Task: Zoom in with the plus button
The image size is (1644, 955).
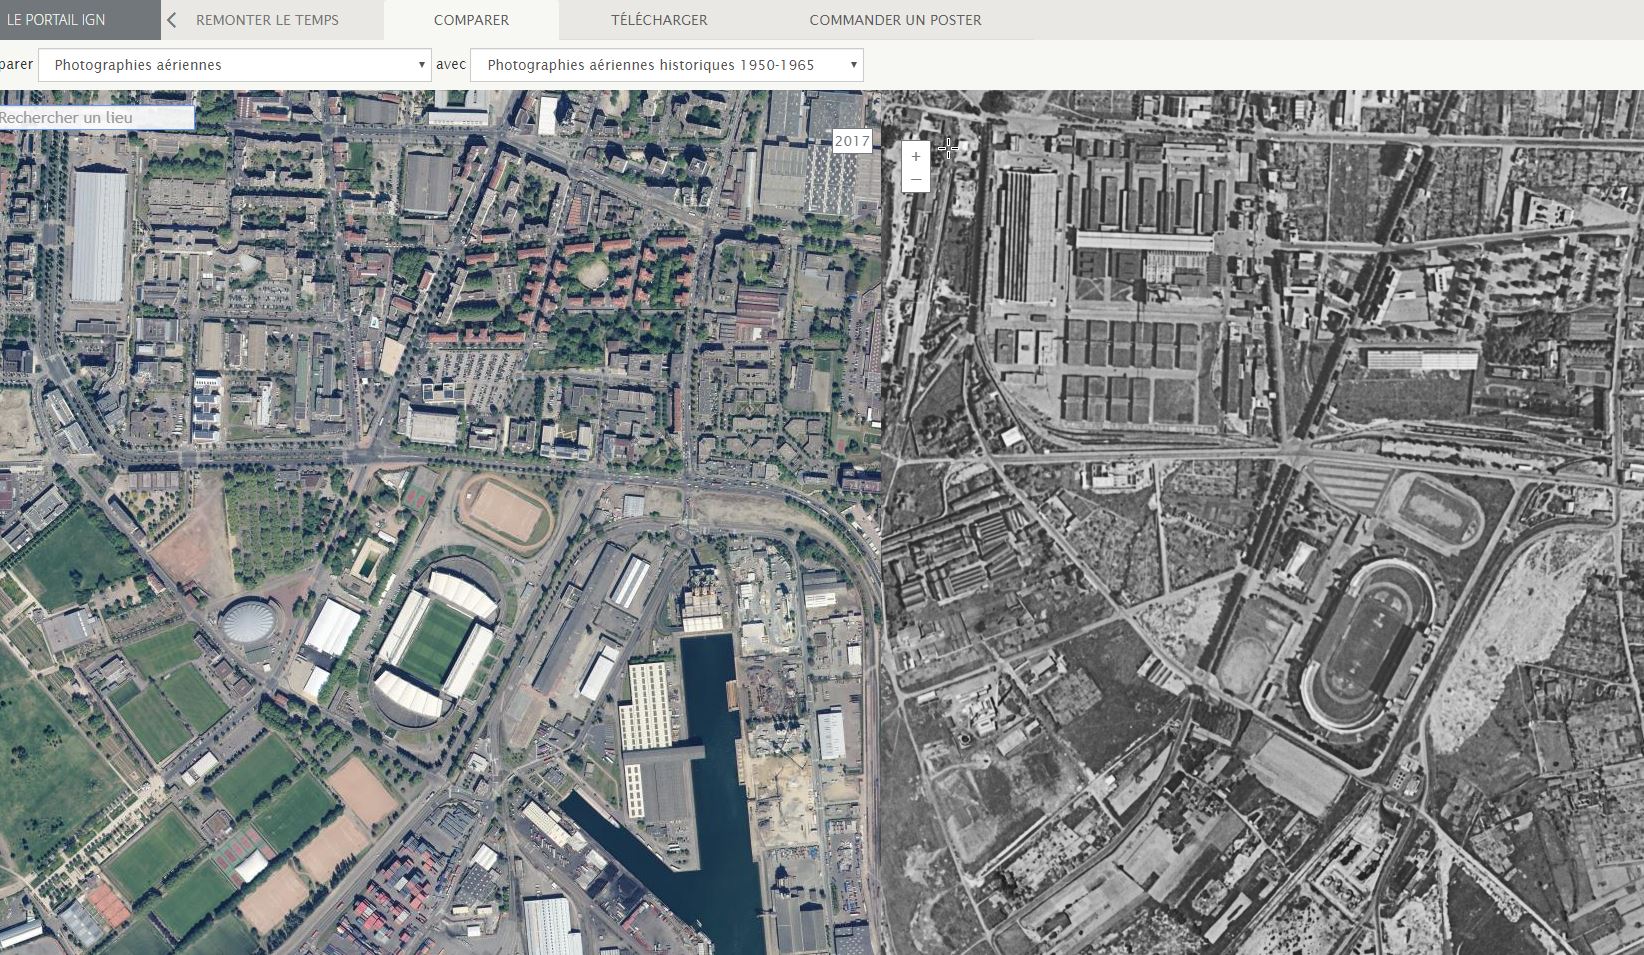Action: click(x=916, y=156)
